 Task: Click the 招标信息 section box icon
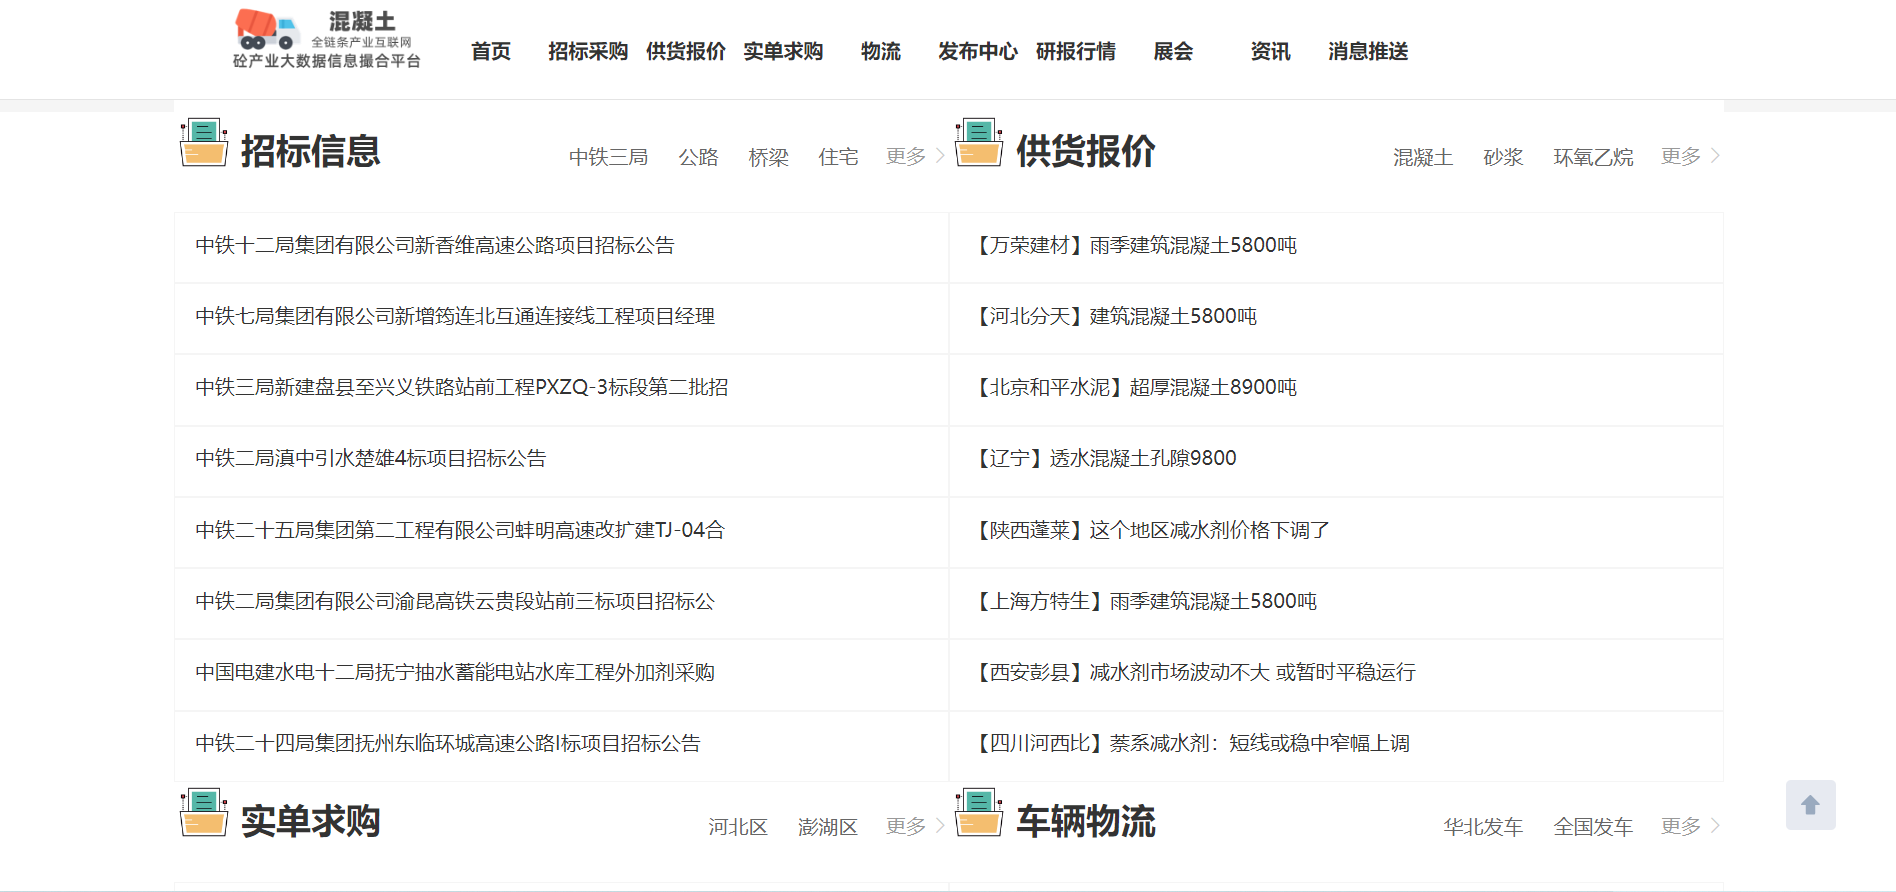[x=204, y=142]
